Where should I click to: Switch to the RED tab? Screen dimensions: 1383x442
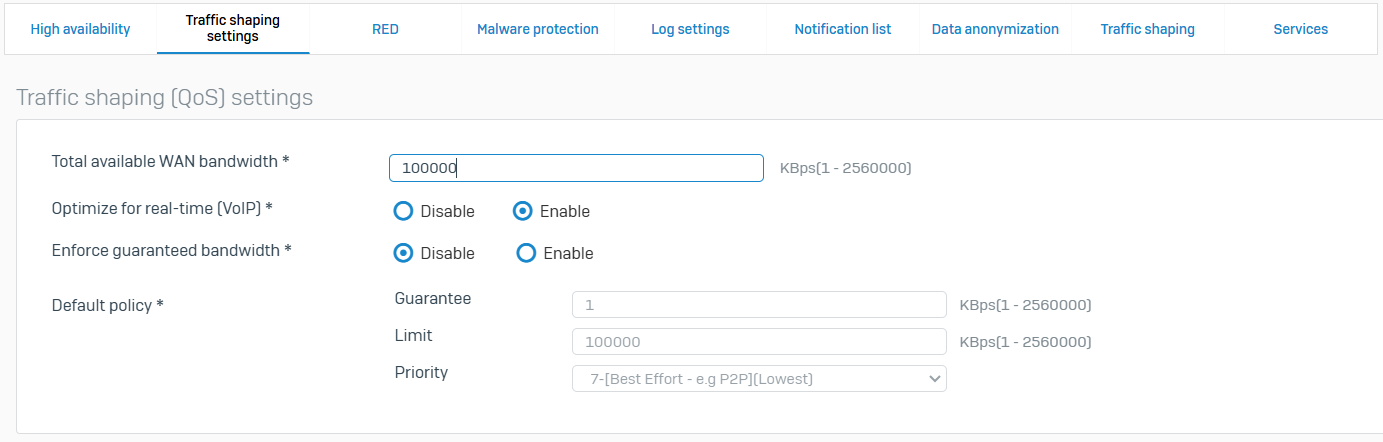click(385, 29)
